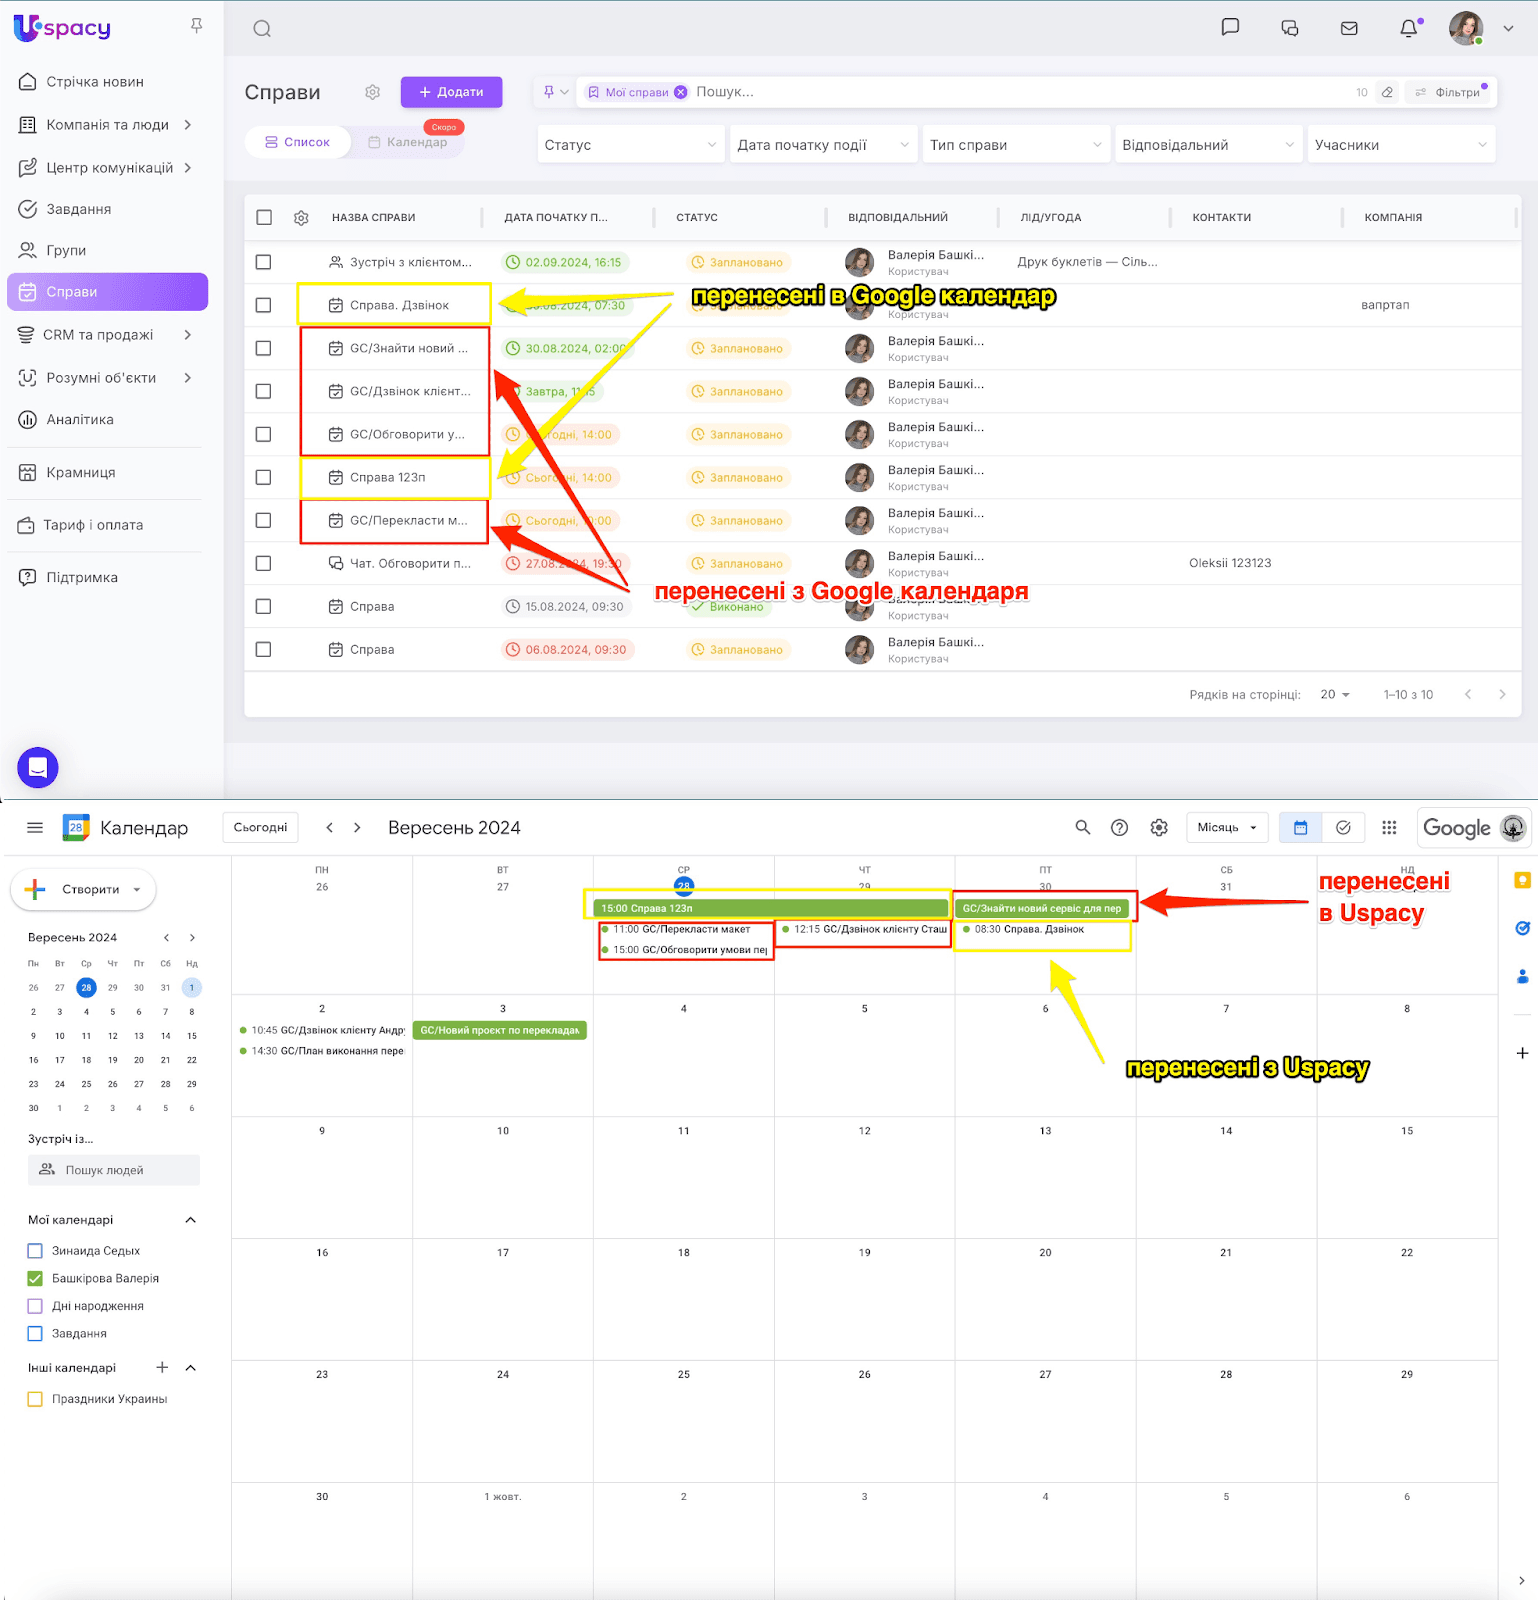This screenshot has width=1538, height=1600.
Task: Toggle the select-all cases checkbox
Action: [264, 218]
